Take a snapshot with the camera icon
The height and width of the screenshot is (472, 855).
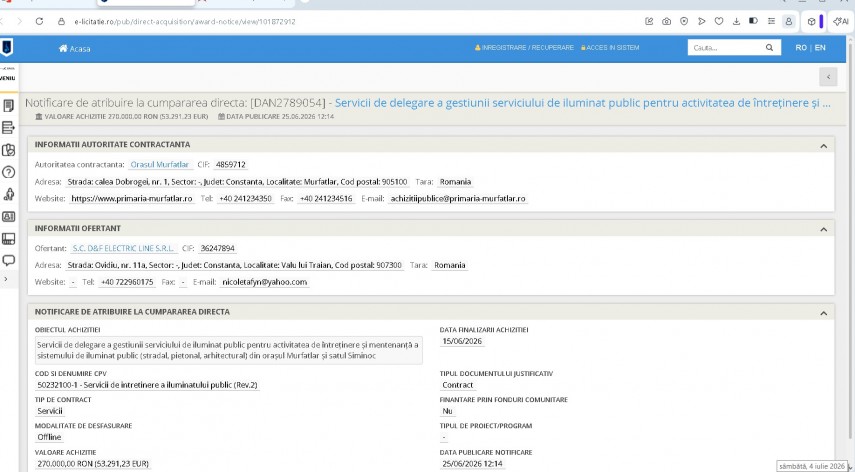pos(666,21)
